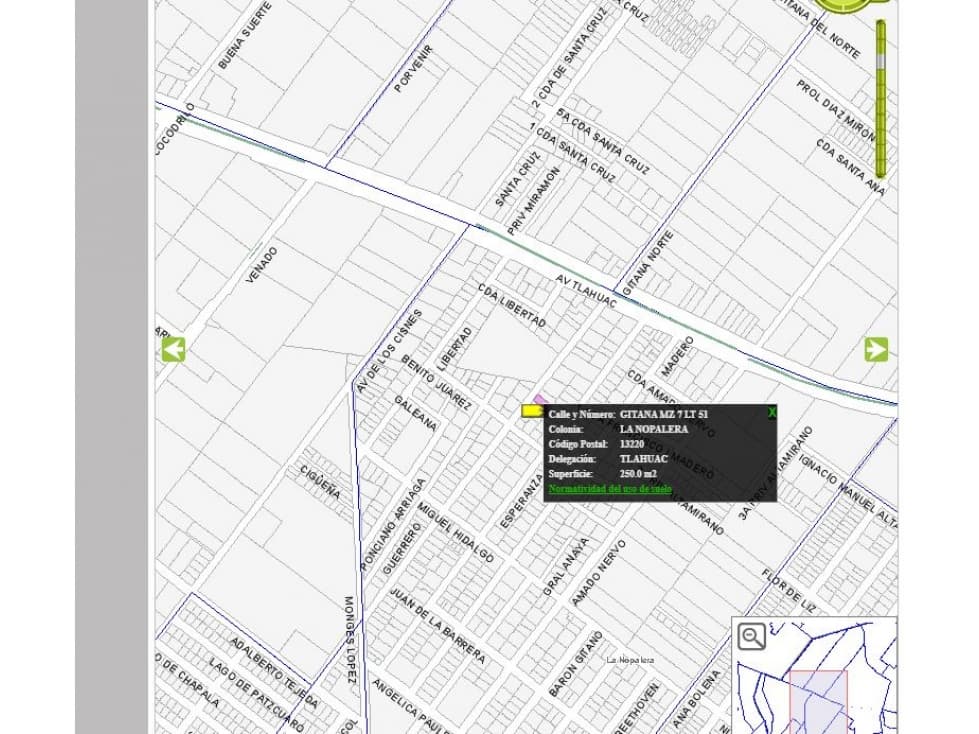The width and height of the screenshot is (979, 734).
Task: Click the pink extent rectangle in overview map
Action: coord(819,702)
